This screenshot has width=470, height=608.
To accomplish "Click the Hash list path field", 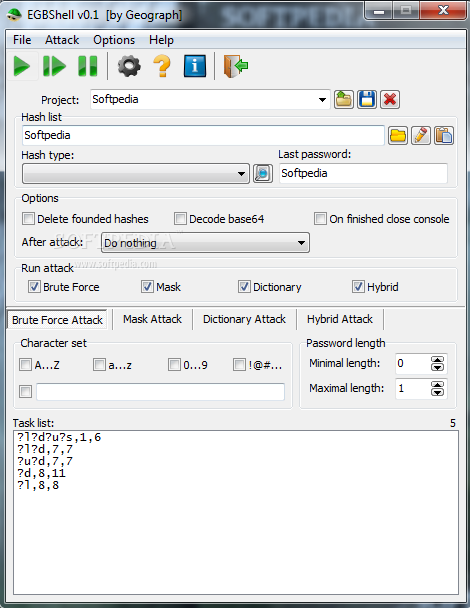I will tap(203, 135).
